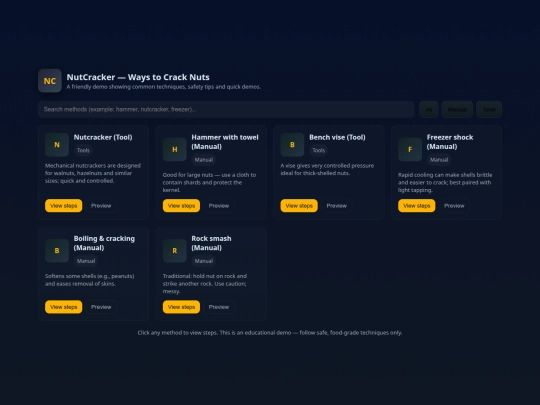Click the H icon for Hammer with towel

click(175, 149)
